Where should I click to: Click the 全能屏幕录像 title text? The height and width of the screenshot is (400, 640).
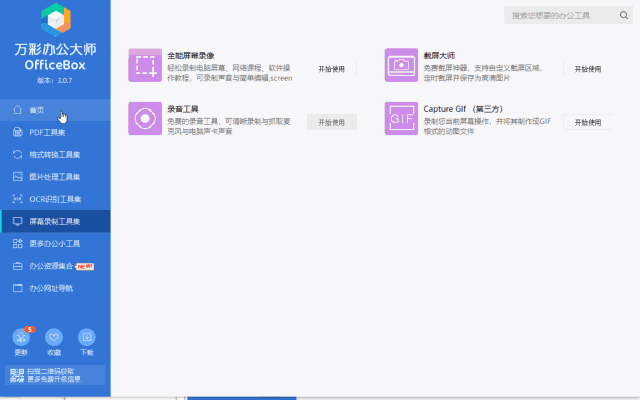coord(191,56)
